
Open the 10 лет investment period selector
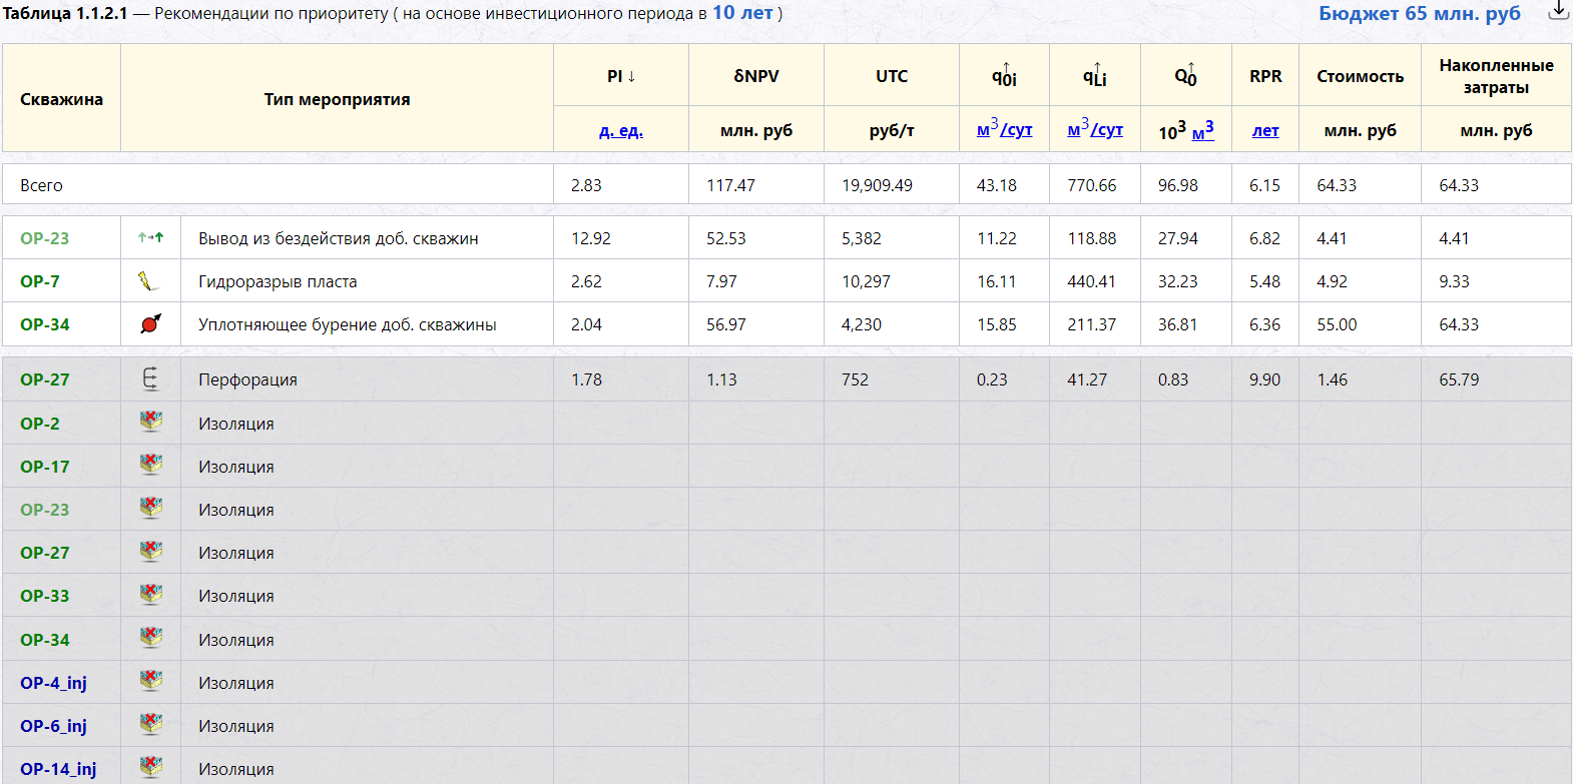pos(742,13)
